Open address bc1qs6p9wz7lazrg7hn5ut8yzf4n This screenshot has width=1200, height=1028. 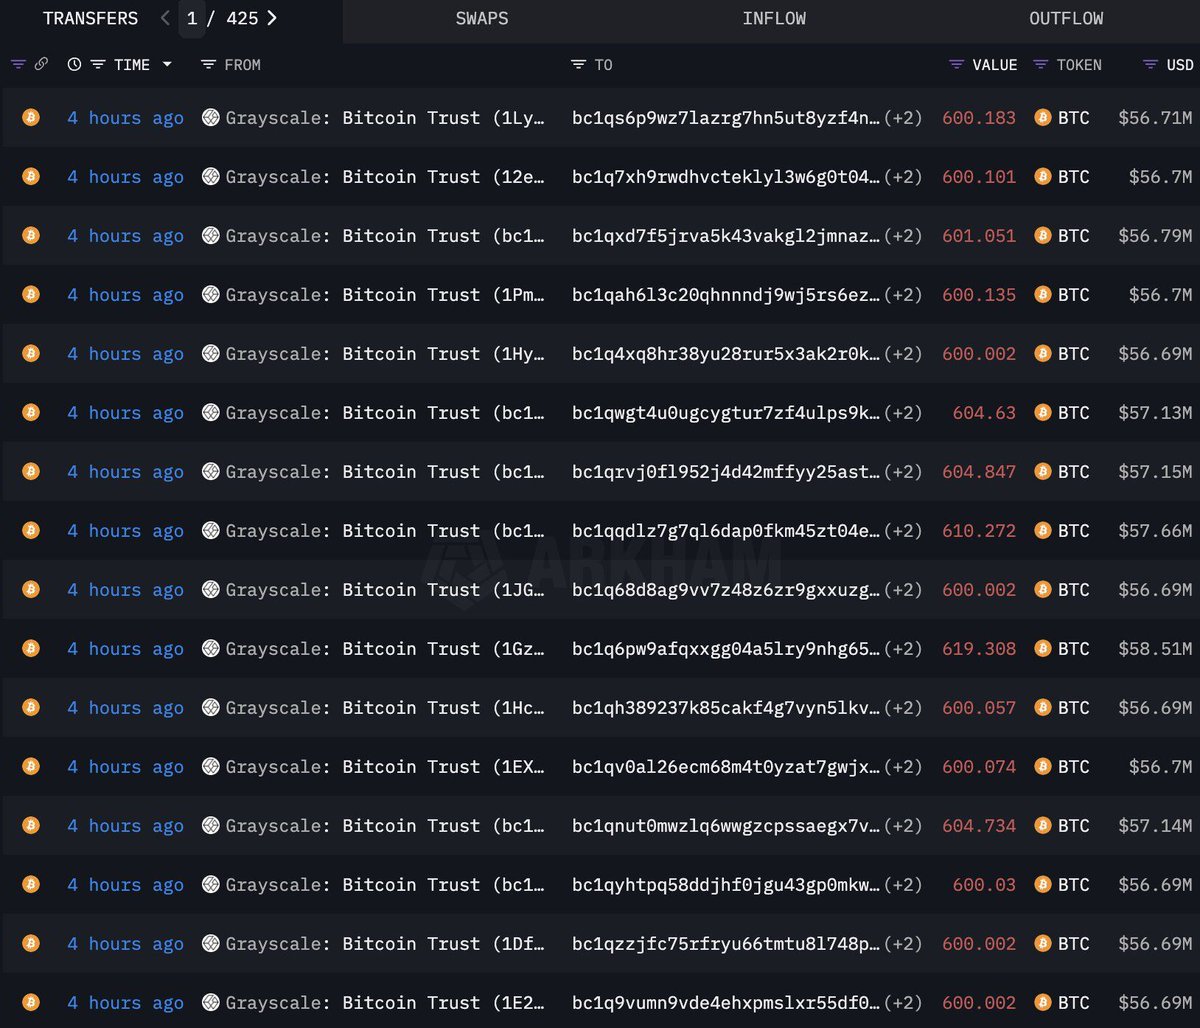727,118
